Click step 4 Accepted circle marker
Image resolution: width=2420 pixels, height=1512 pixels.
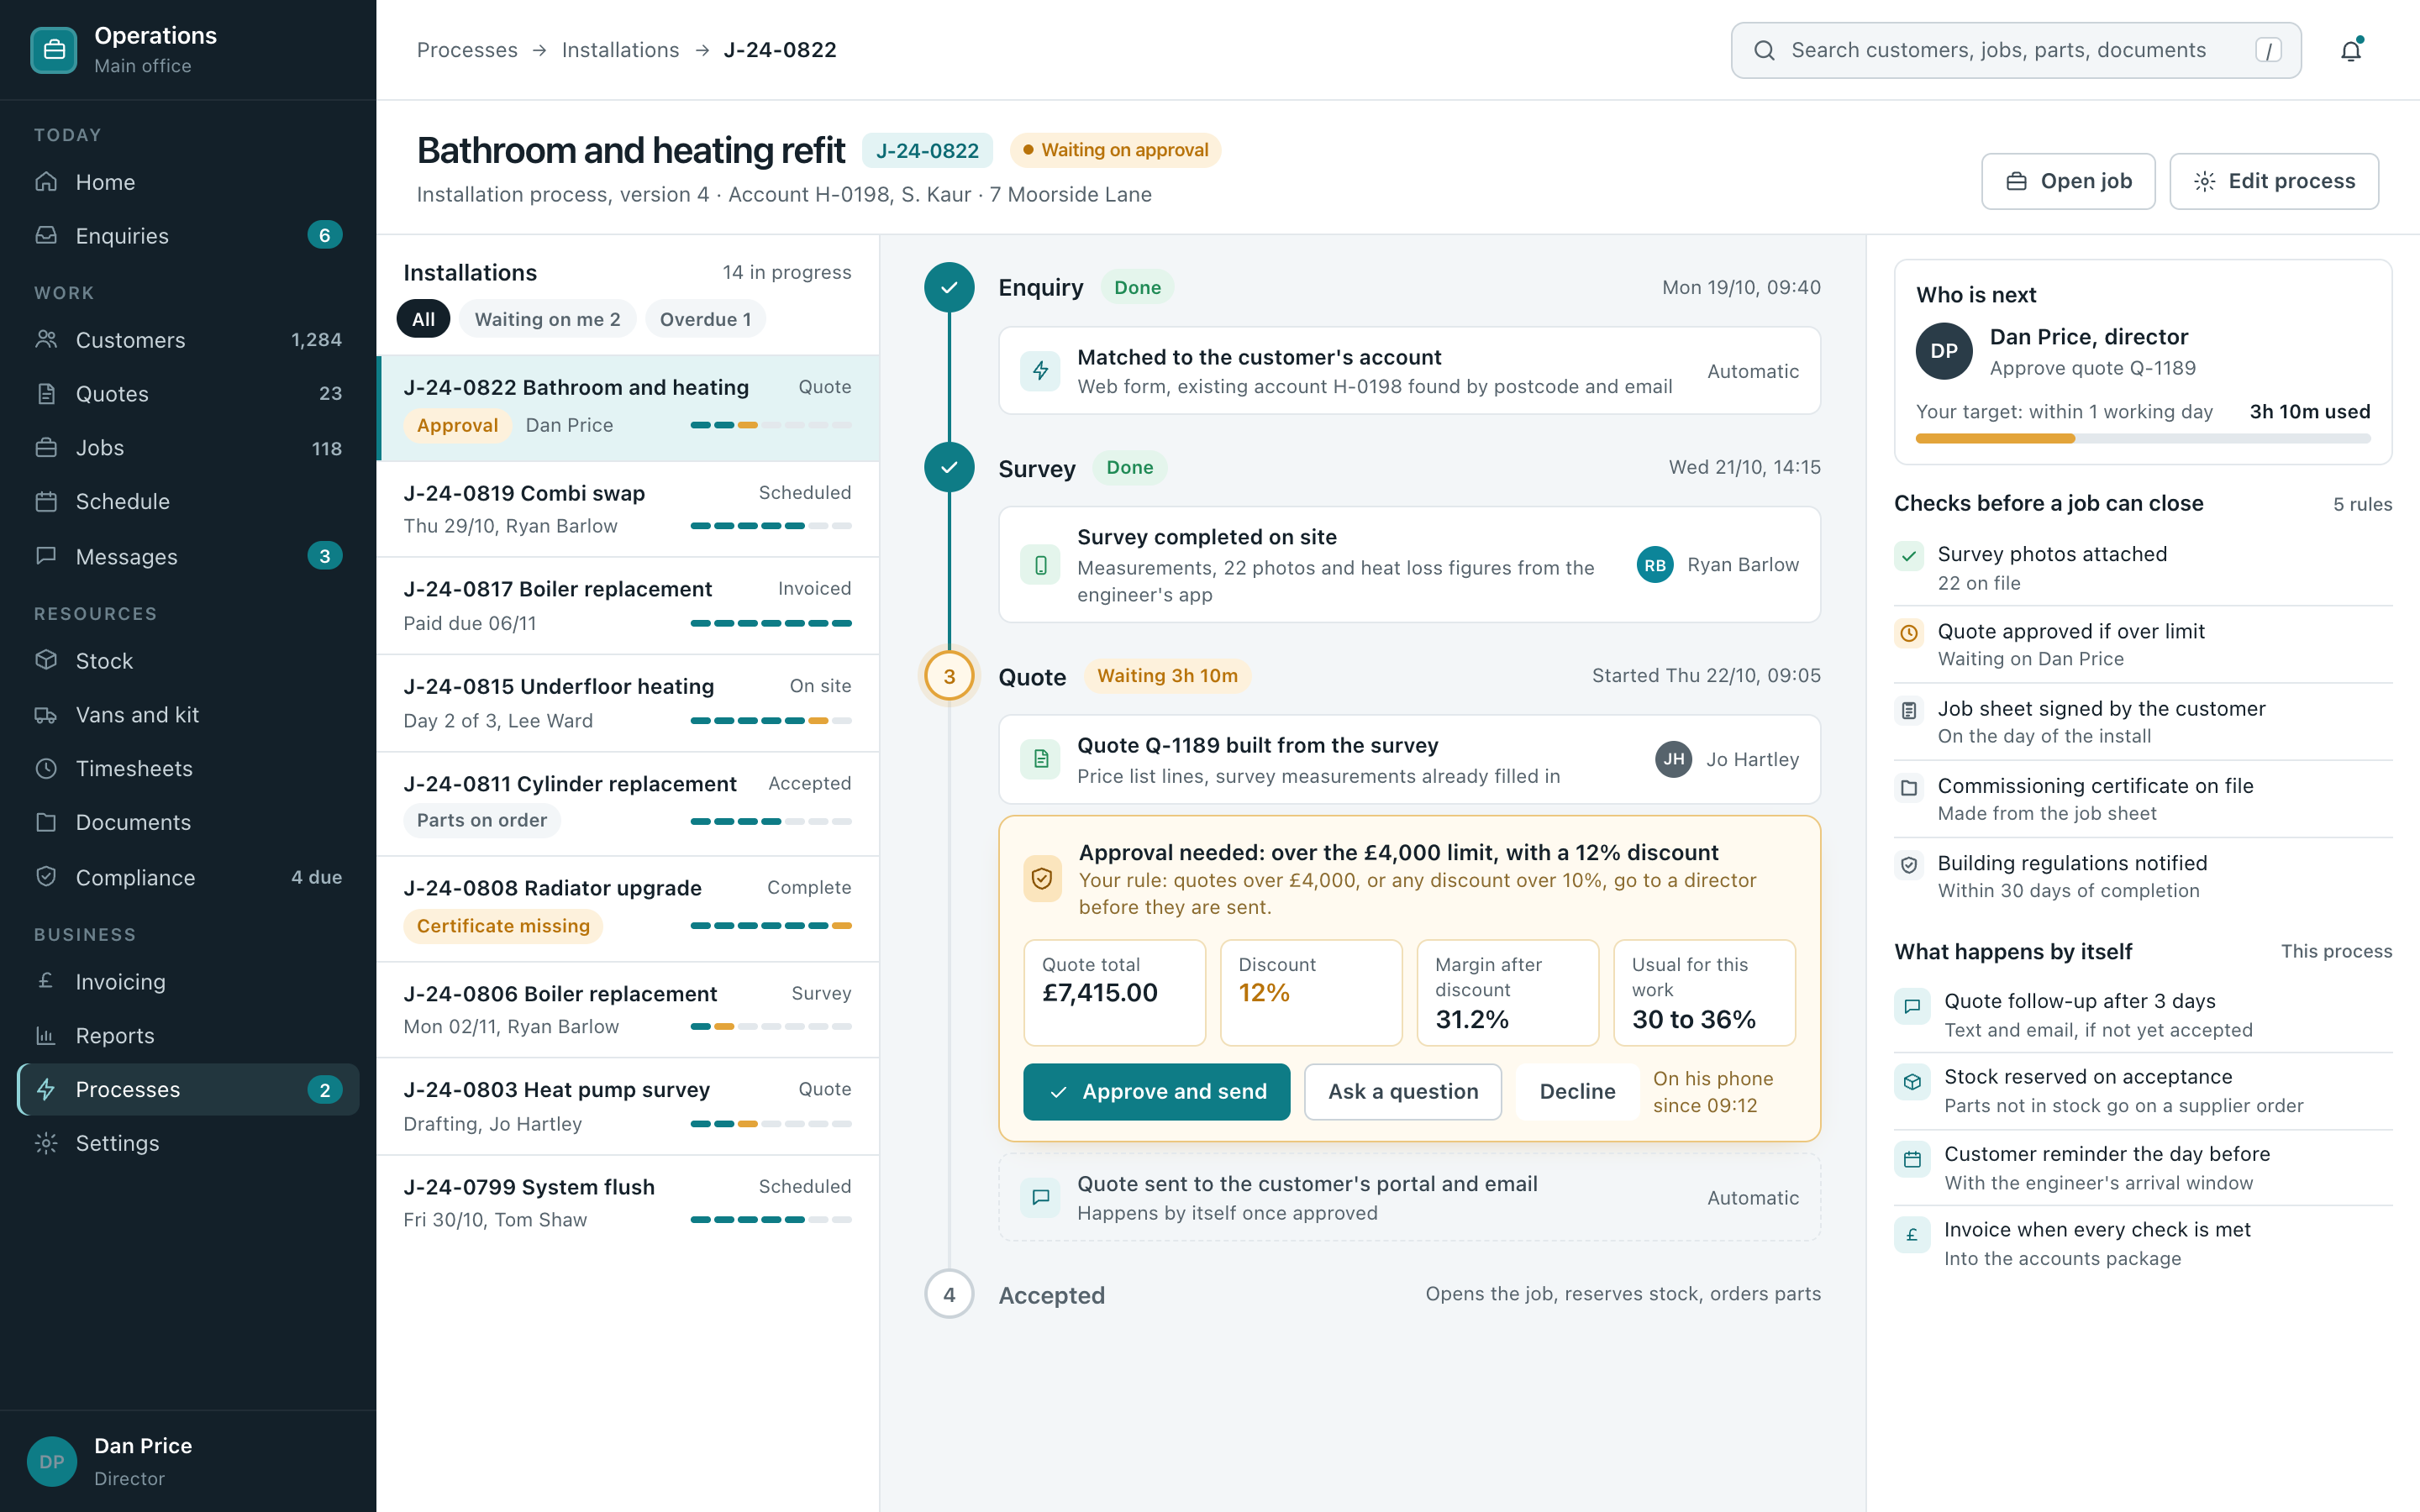949,1294
